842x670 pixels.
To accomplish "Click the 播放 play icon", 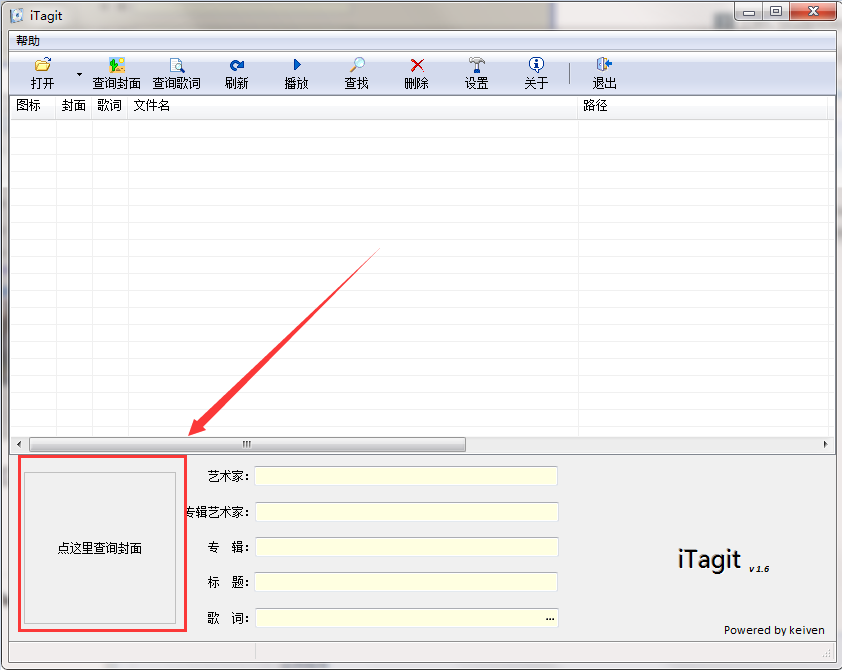I will pos(297,65).
